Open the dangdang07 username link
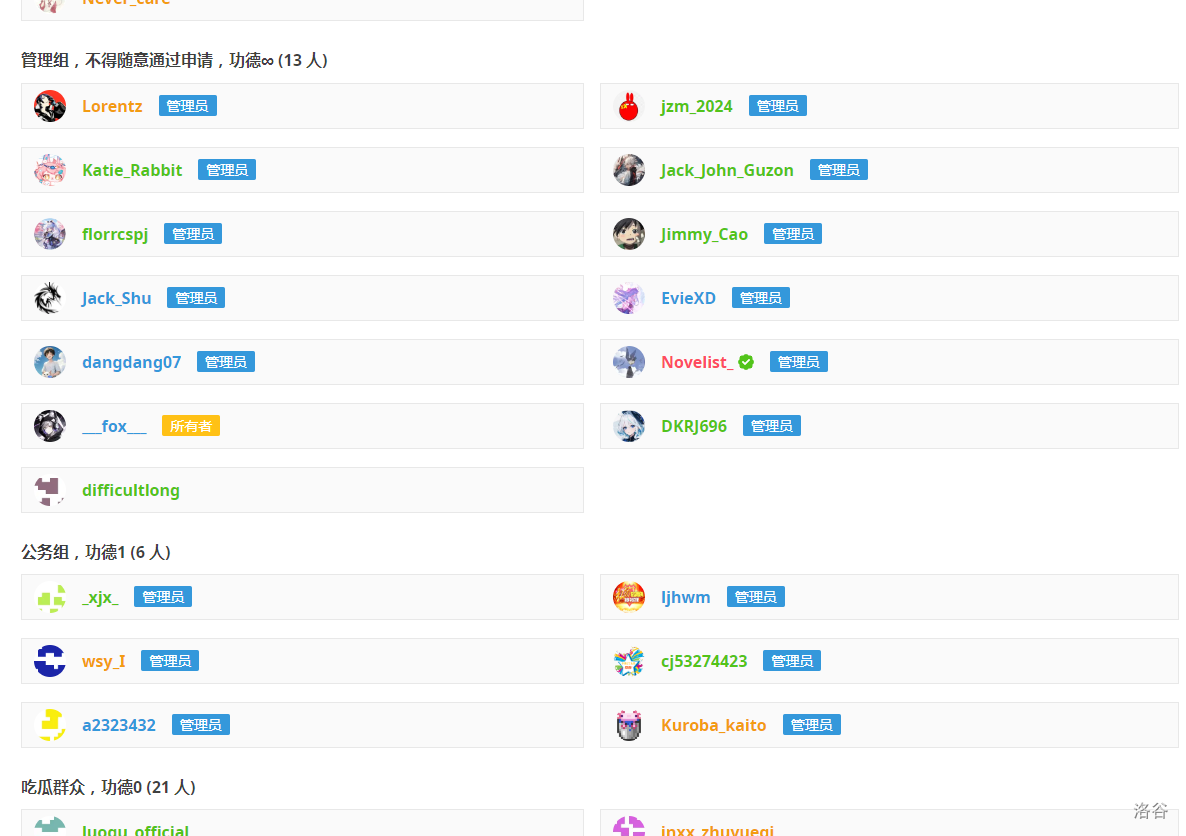This screenshot has height=836, width=1186. (x=132, y=362)
